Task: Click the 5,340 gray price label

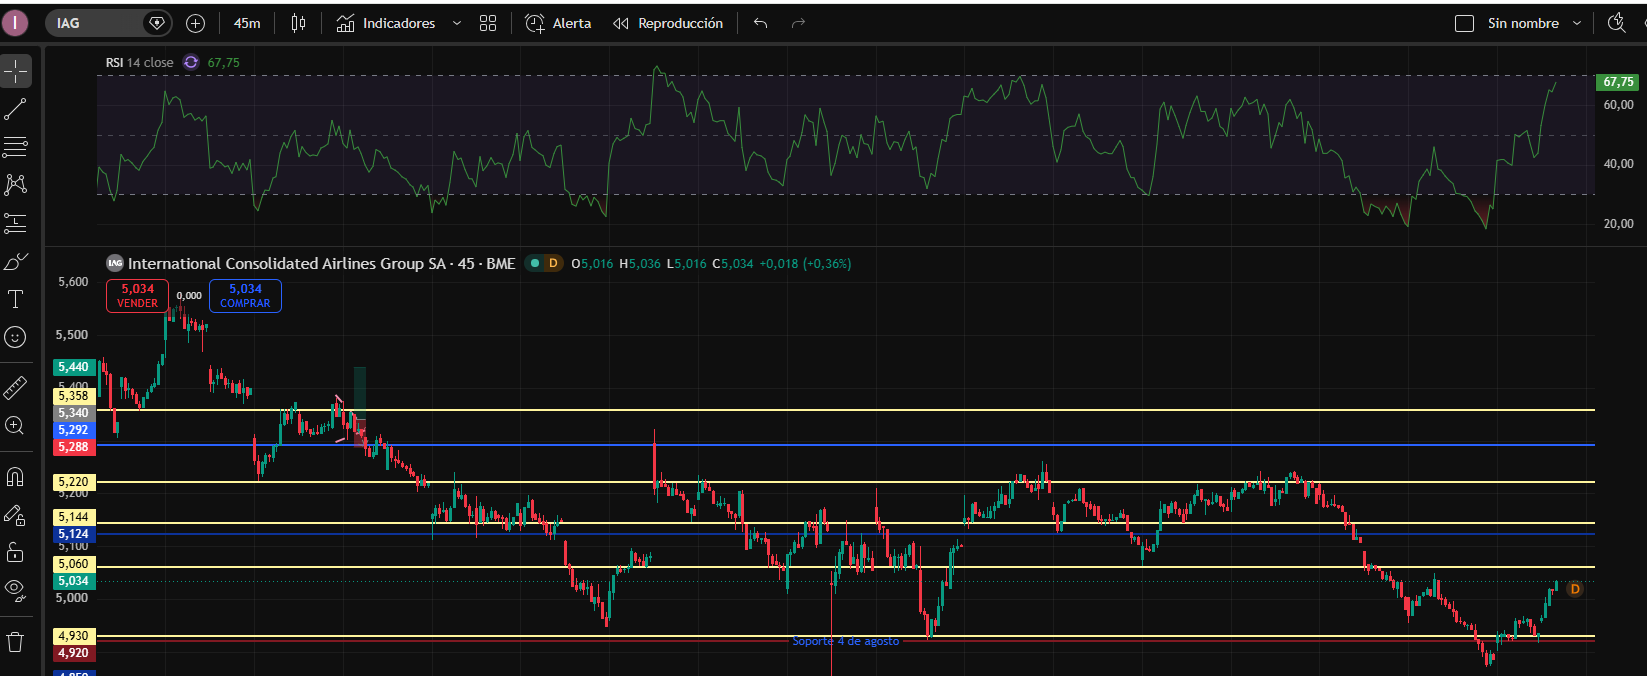Action: pos(73,413)
